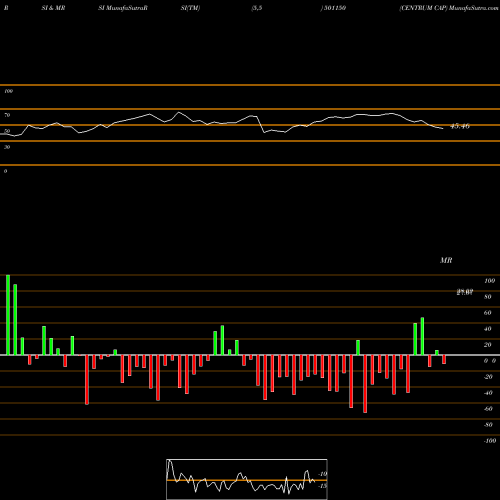
Task: Click the RSI current value 45.46
Action: pos(460,126)
